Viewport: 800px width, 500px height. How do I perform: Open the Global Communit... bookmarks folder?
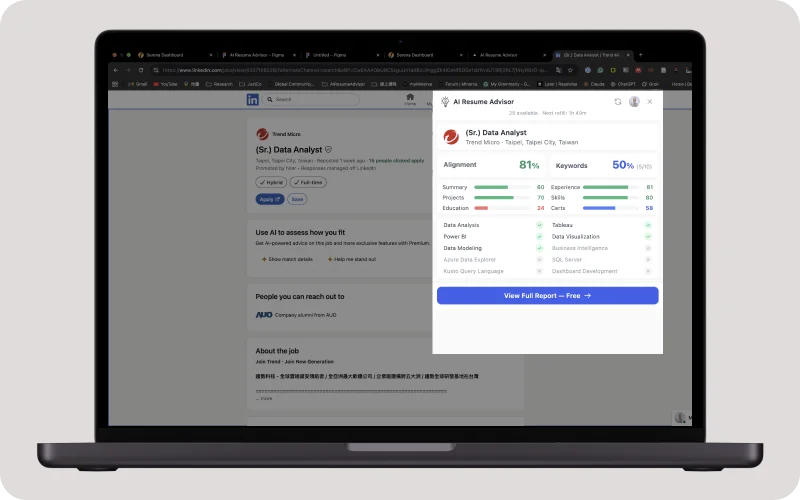(x=290, y=84)
